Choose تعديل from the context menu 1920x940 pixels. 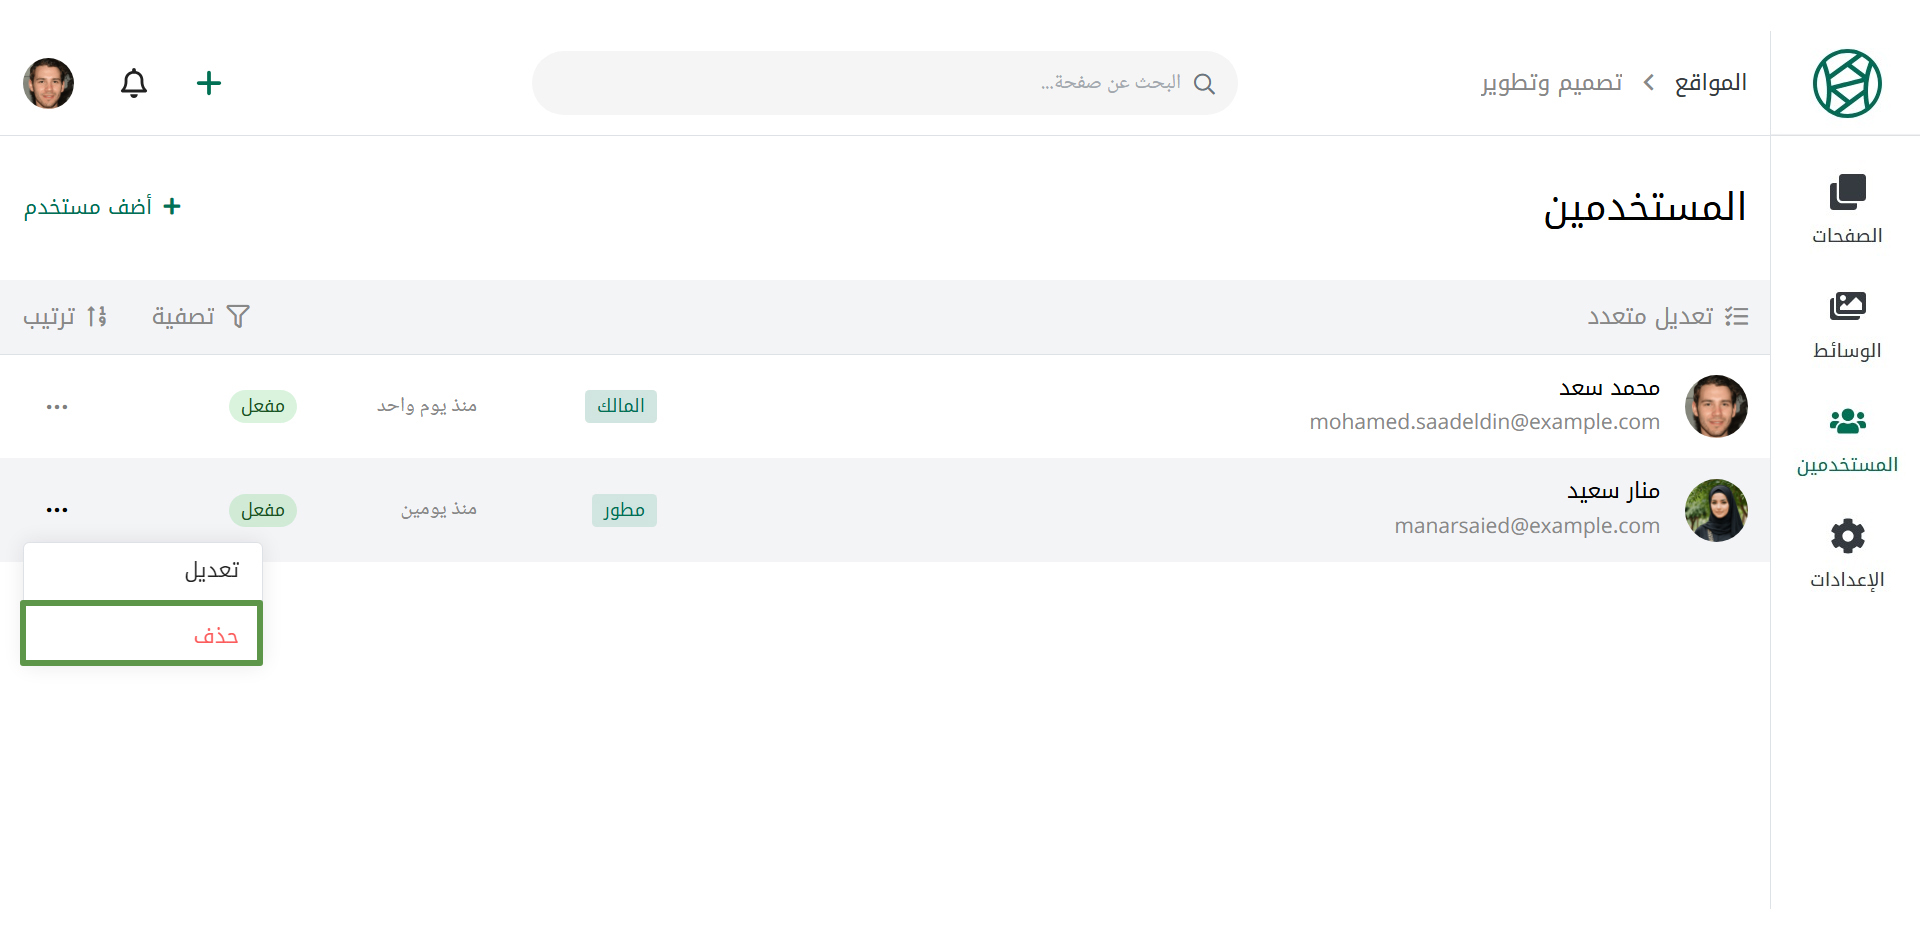click(143, 571)
